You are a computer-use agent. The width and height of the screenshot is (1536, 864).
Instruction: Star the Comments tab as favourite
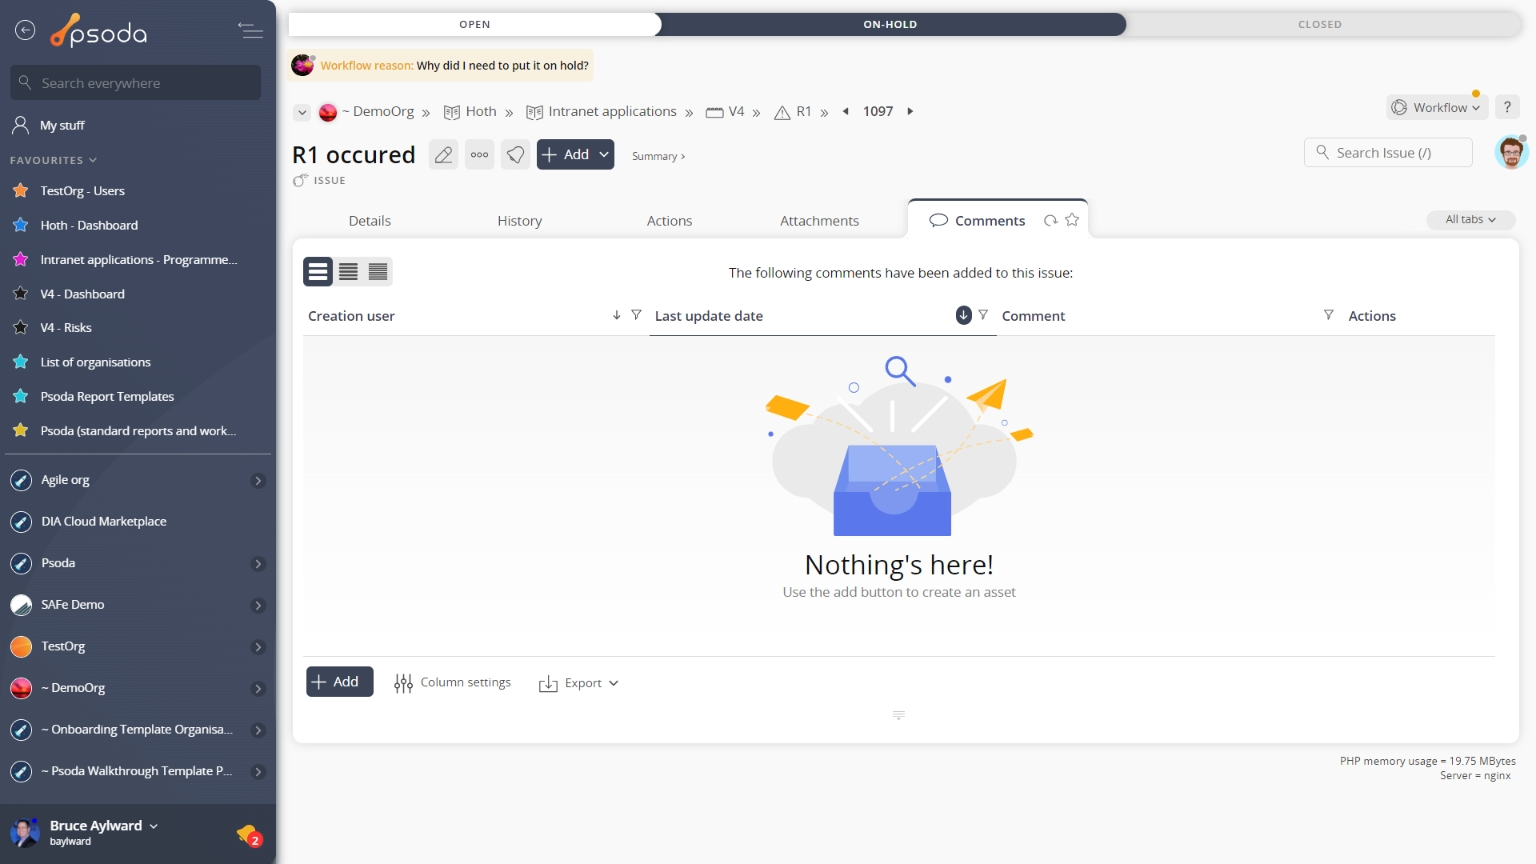[1072, 220]
